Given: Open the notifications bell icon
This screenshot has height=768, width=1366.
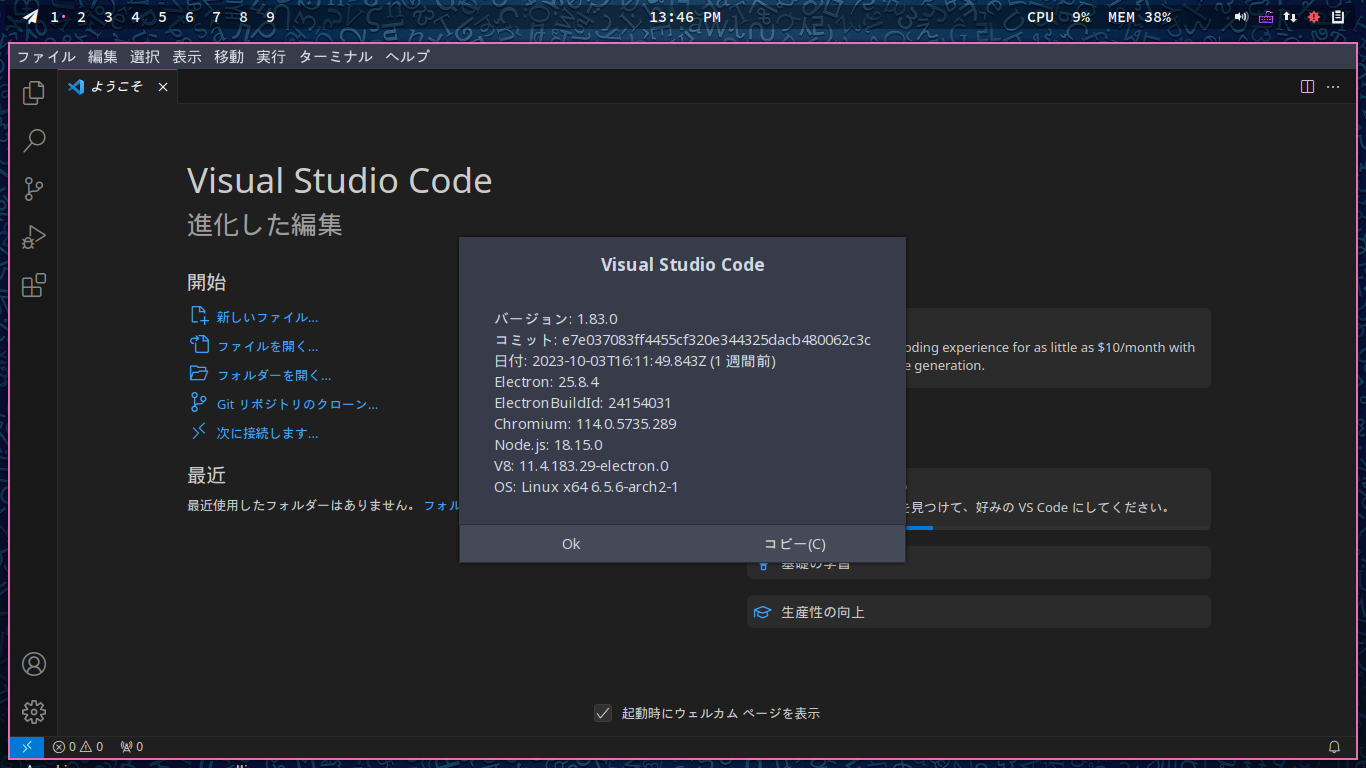Looking at the screenshot, I should click(x=1334, y=747).
